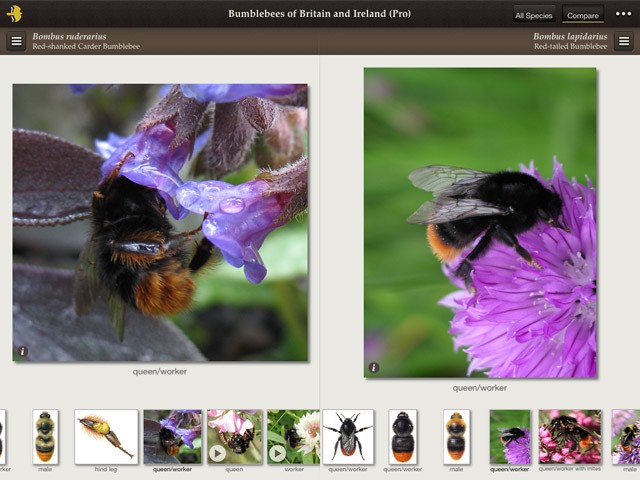The image size is (640, 480).
Task: Select the ruderarius male diagram thumbnail
Action: (x=45, y=437)
